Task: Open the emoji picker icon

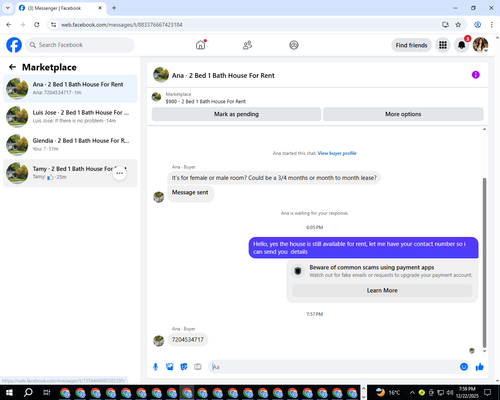Action: 464,367
